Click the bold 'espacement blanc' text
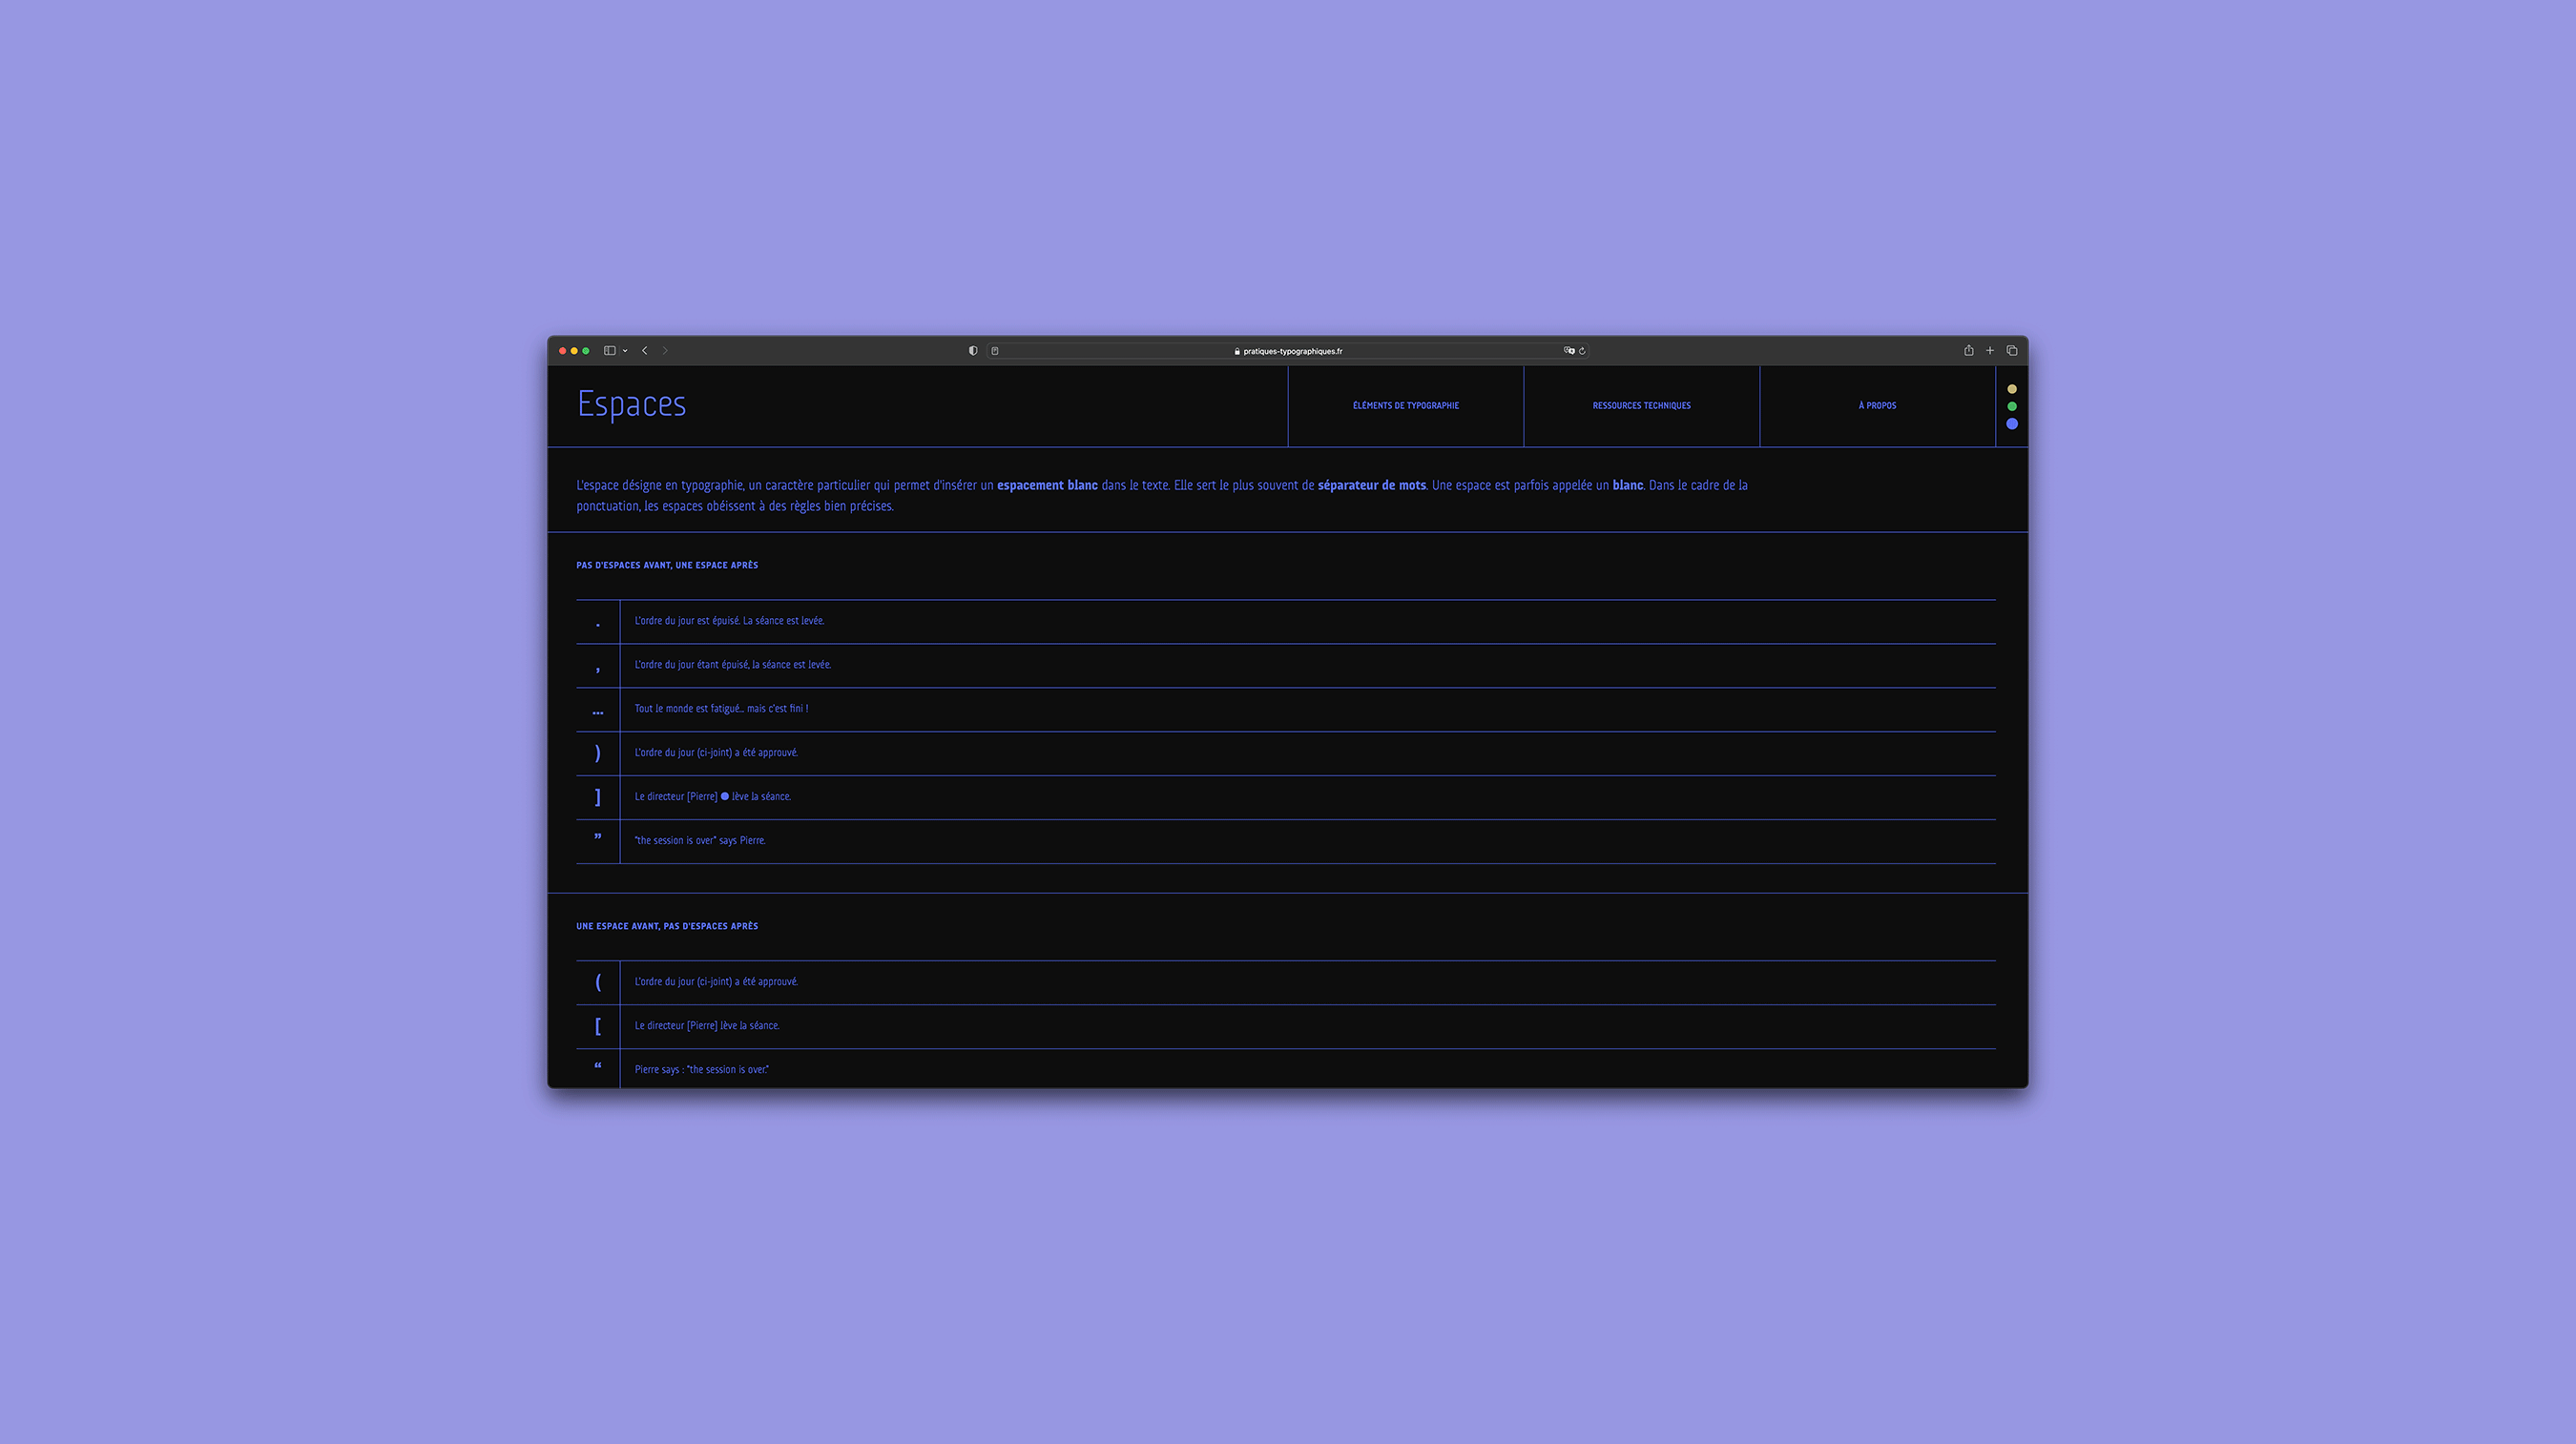This screenshot has width=2576, height=1444. (1047, 485)
